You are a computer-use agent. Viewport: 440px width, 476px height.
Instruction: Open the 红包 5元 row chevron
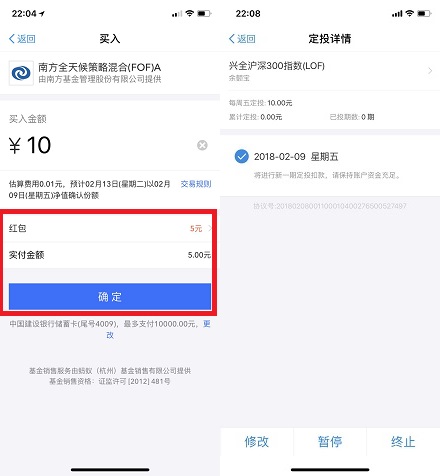coord(210,228)
